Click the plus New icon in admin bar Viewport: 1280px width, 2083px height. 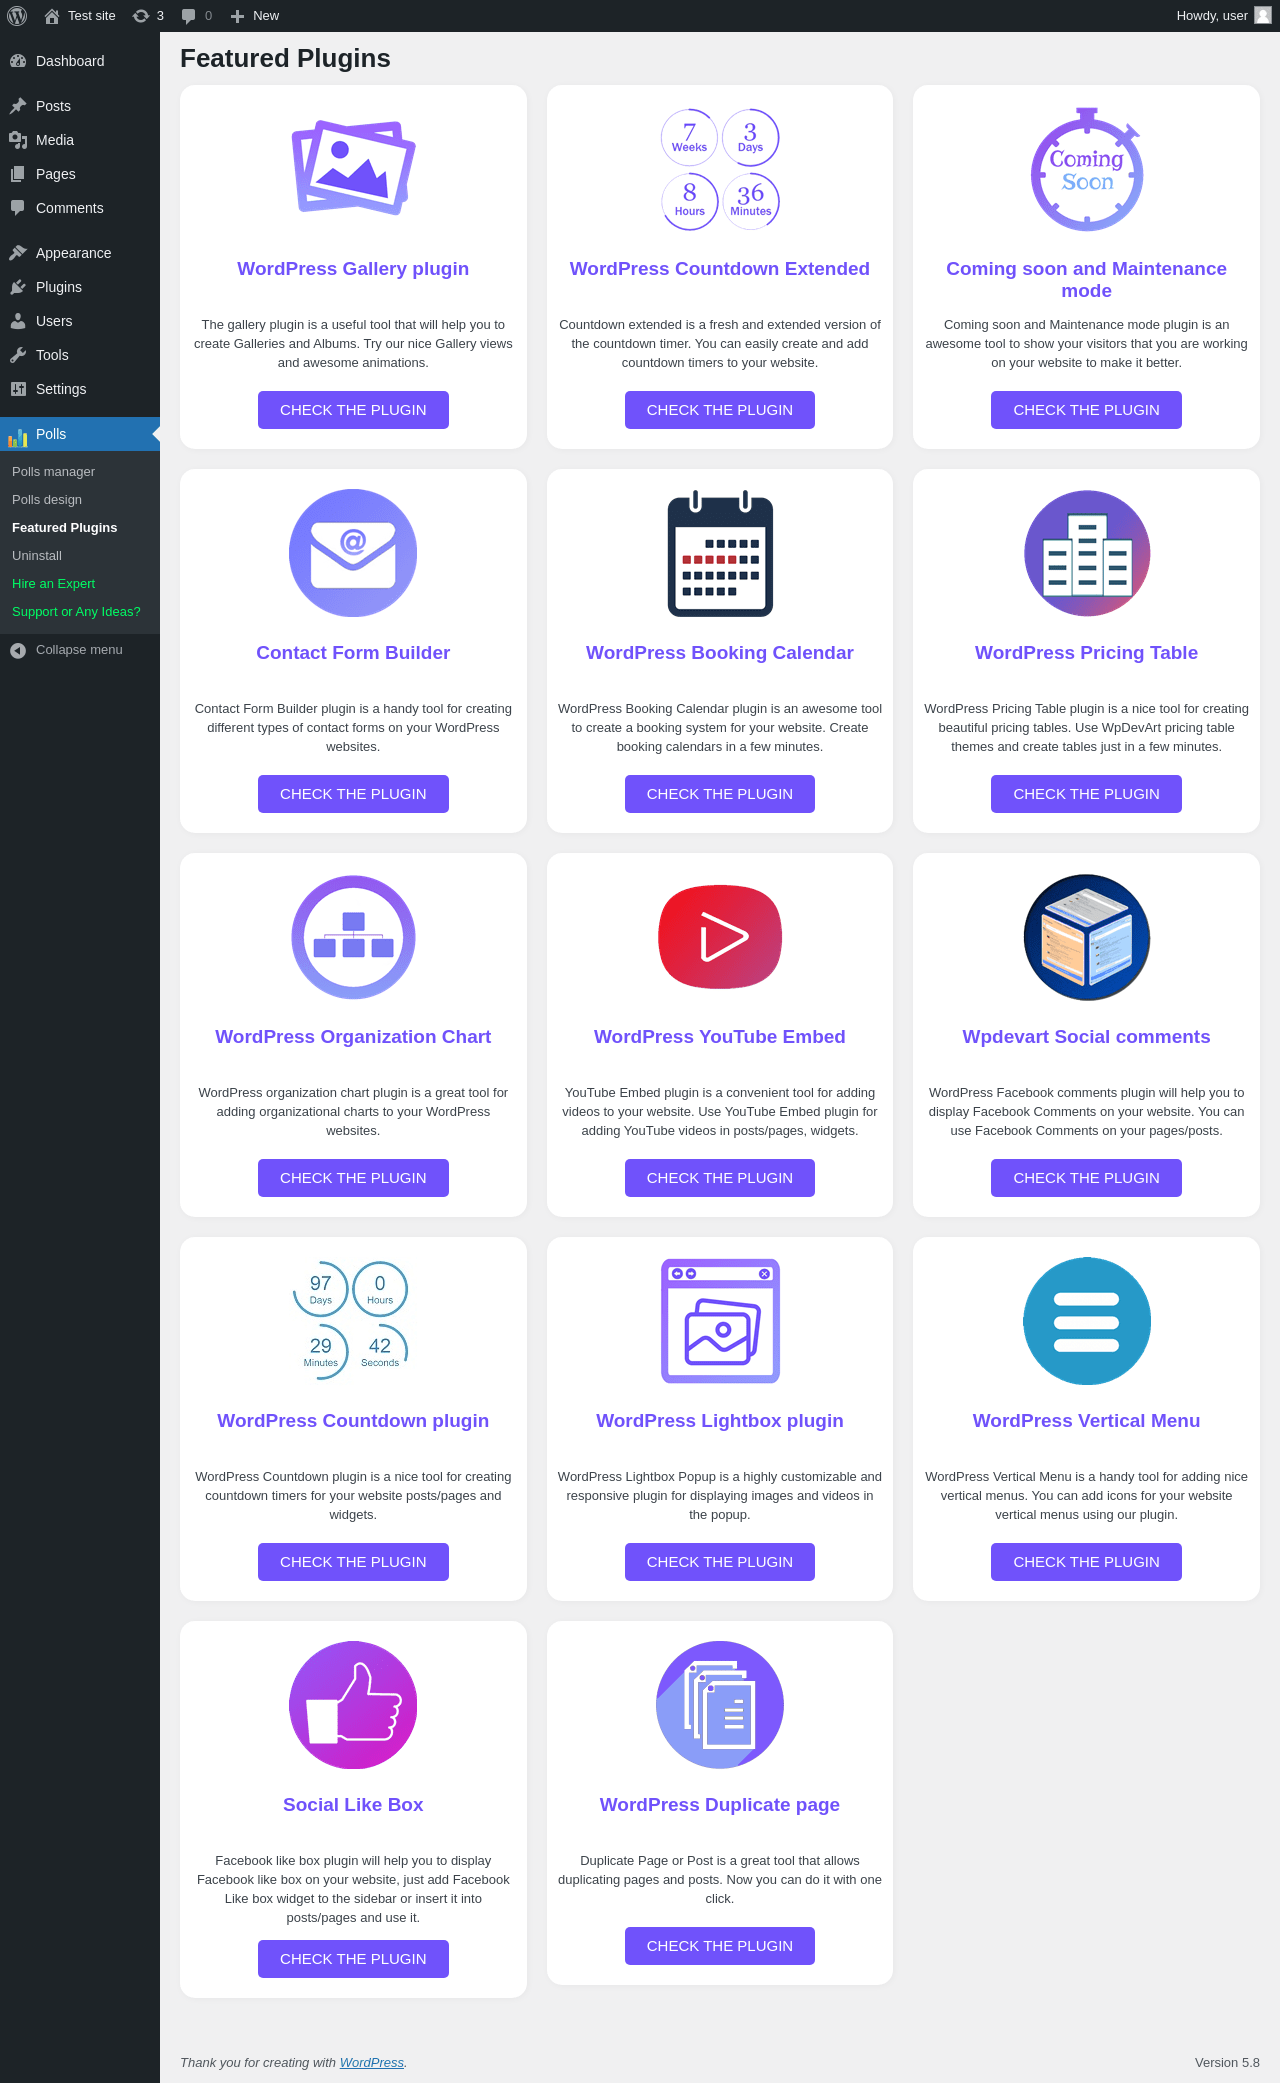pyautogui.click(x=237, y=16)
